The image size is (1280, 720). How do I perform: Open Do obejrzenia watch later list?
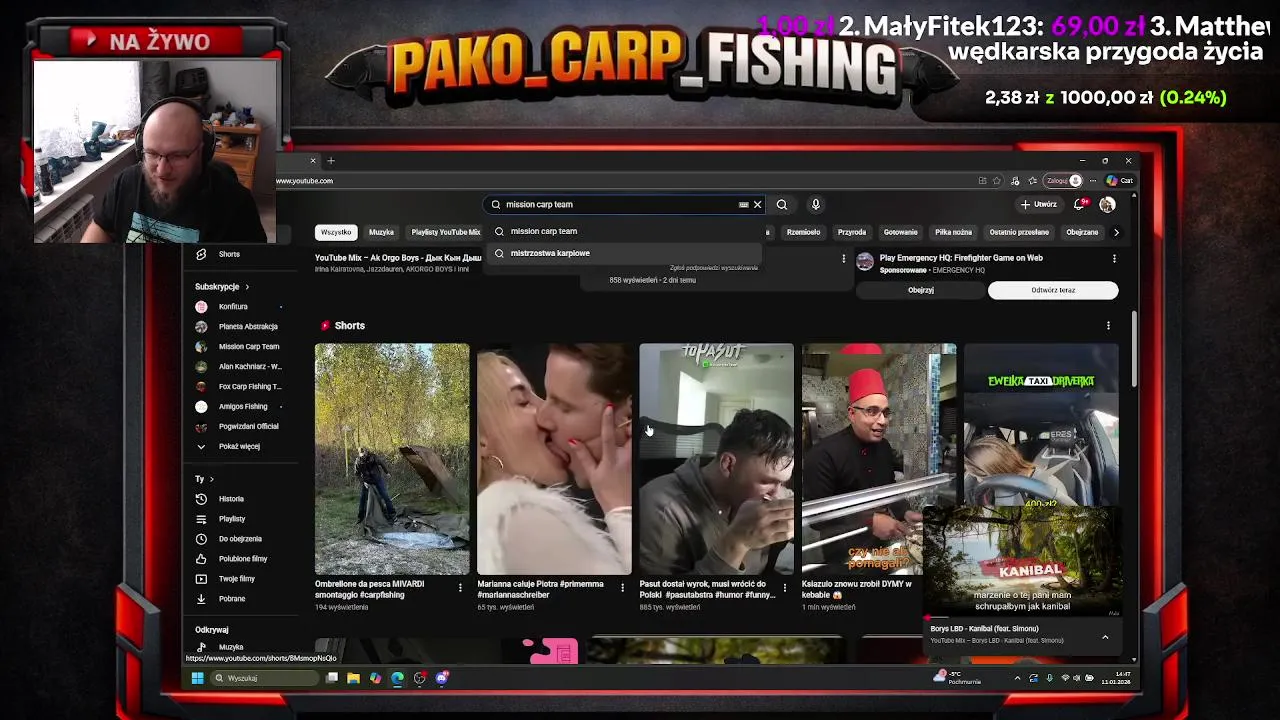(240, 539)
